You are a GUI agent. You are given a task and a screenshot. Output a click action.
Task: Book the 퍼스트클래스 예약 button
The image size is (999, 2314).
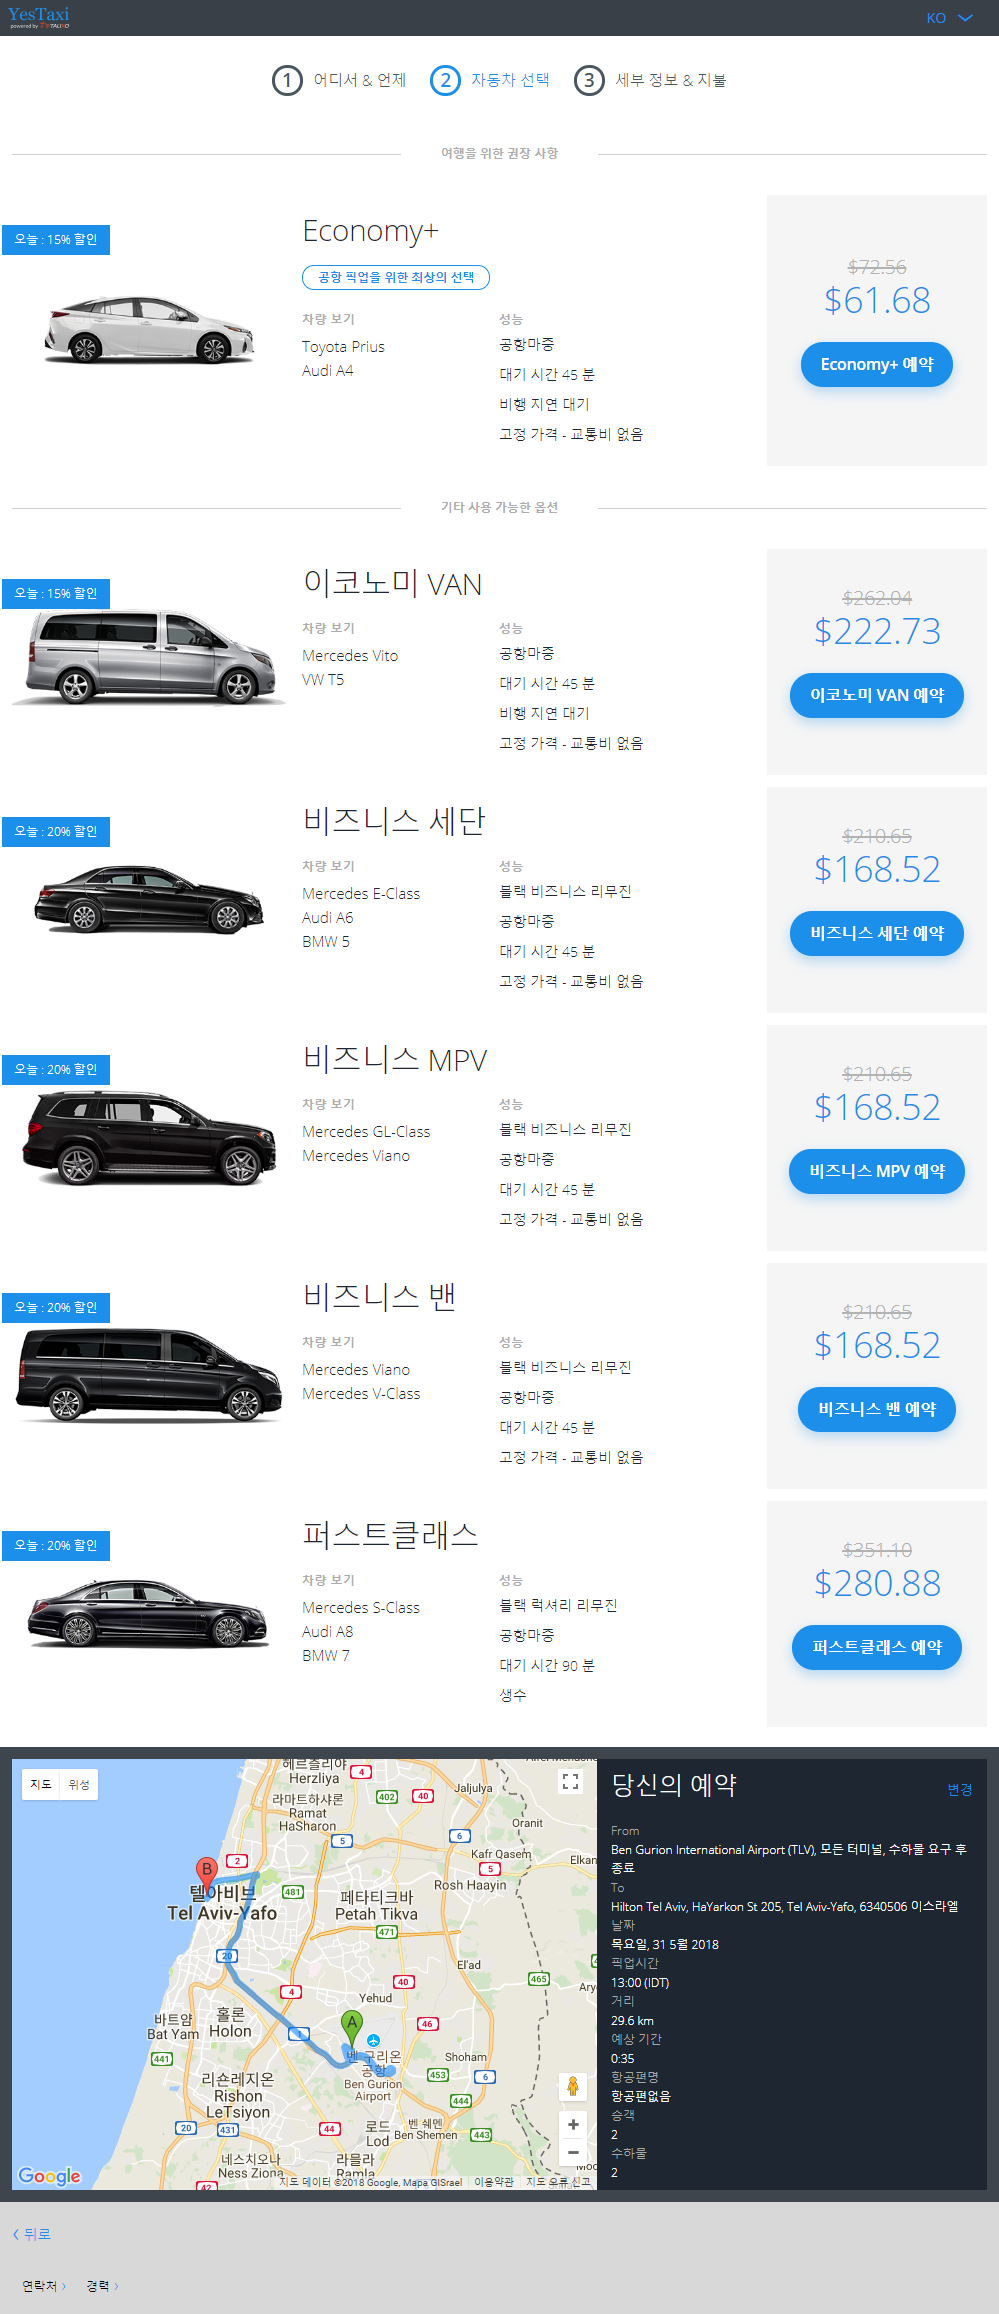pos(877,1647)
